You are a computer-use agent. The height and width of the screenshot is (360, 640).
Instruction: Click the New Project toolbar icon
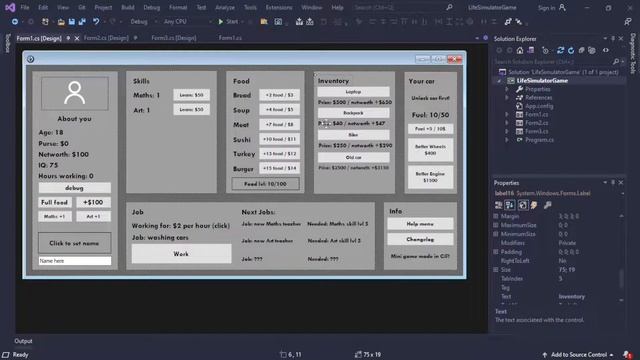[45, 21]
